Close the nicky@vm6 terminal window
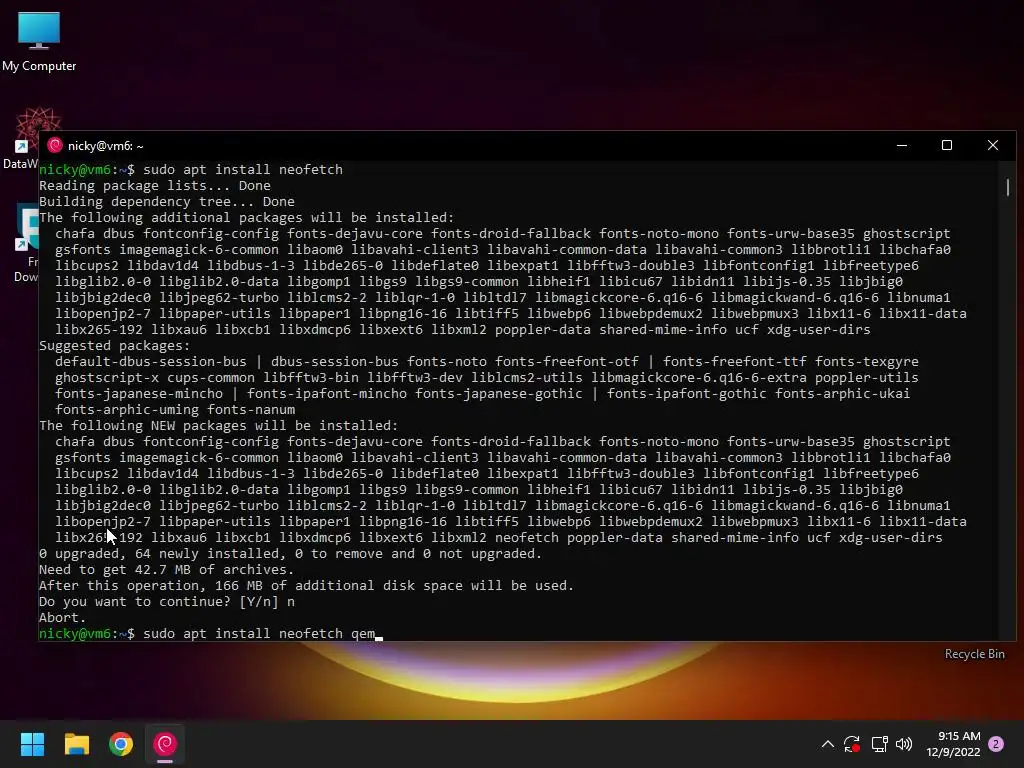The height and width of the screenshot is (768, 1024). (993, 145)
